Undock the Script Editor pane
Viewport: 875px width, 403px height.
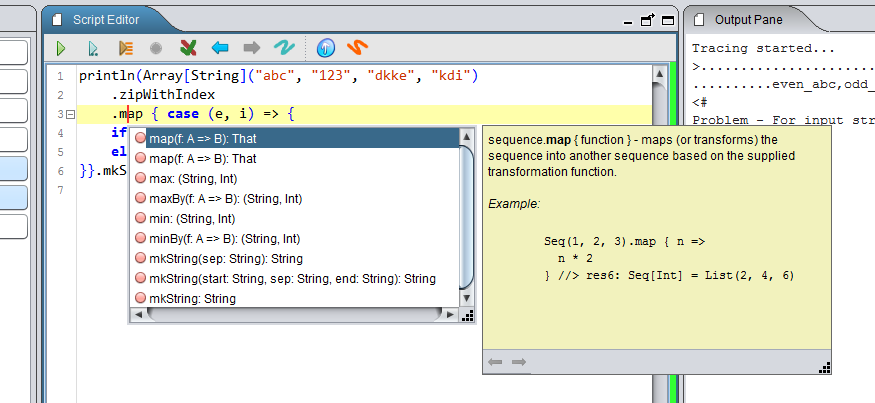pos(647,21)
